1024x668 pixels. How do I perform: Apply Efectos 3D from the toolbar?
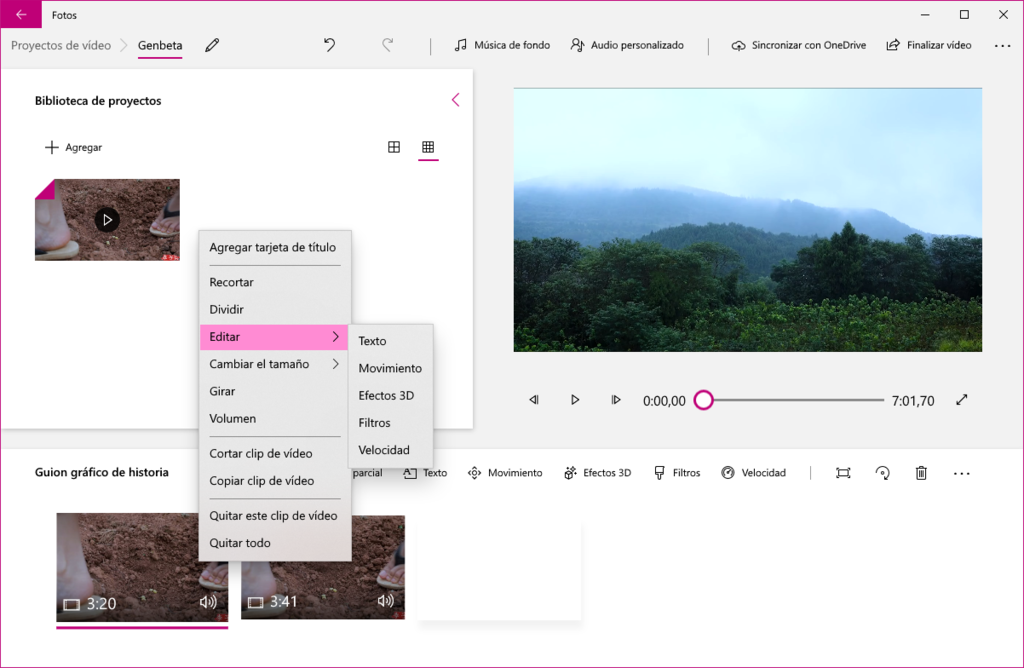[597, 472]
